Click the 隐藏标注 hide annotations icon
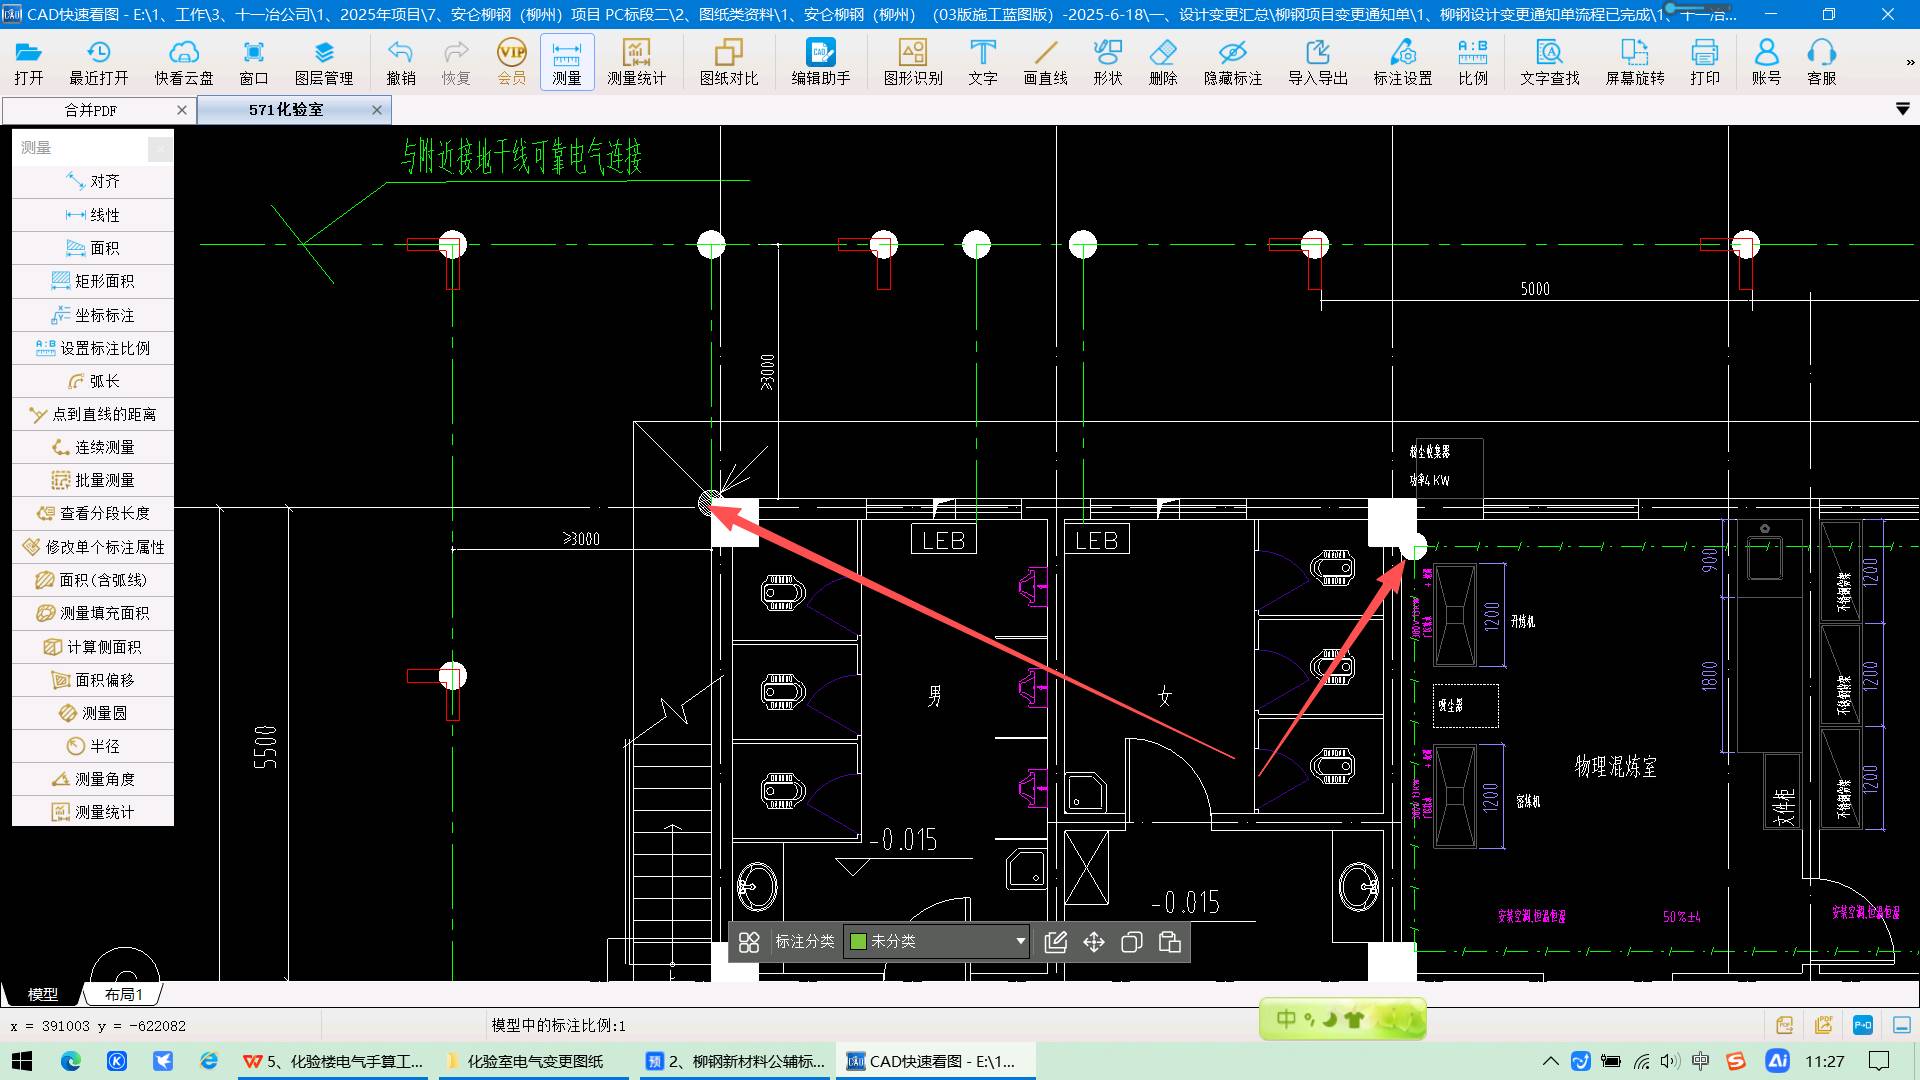The width and height of the screenshot is (1920, 1080). 1232,53
